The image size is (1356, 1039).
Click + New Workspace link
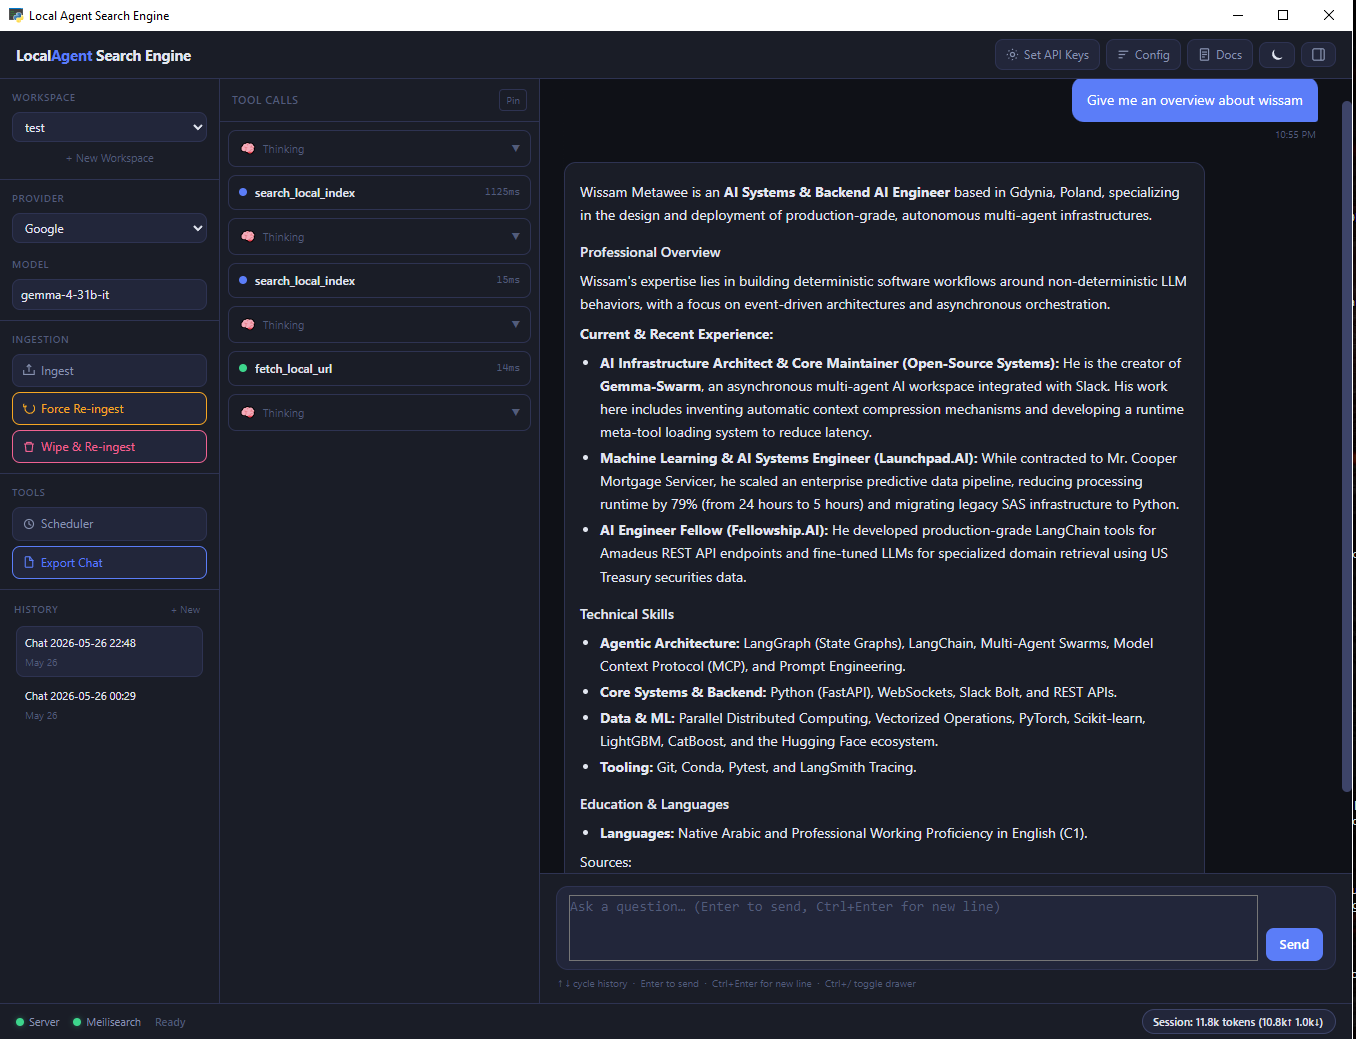(110, 158)
